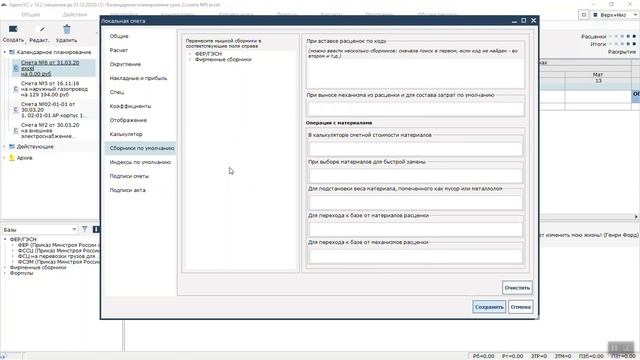
Task: Maximize the Локальная смета dialog
Action: (524, 20)
